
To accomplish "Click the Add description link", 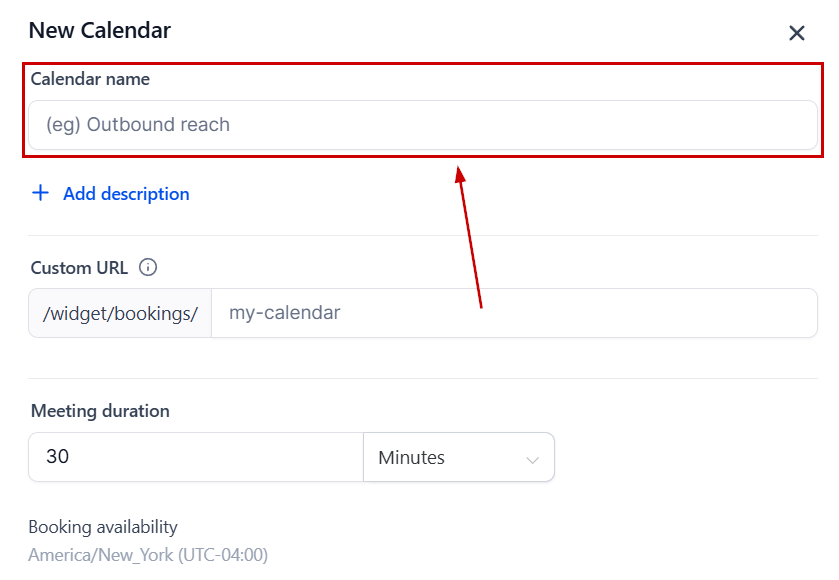I will pyautogui.click(x=126, y=194).
